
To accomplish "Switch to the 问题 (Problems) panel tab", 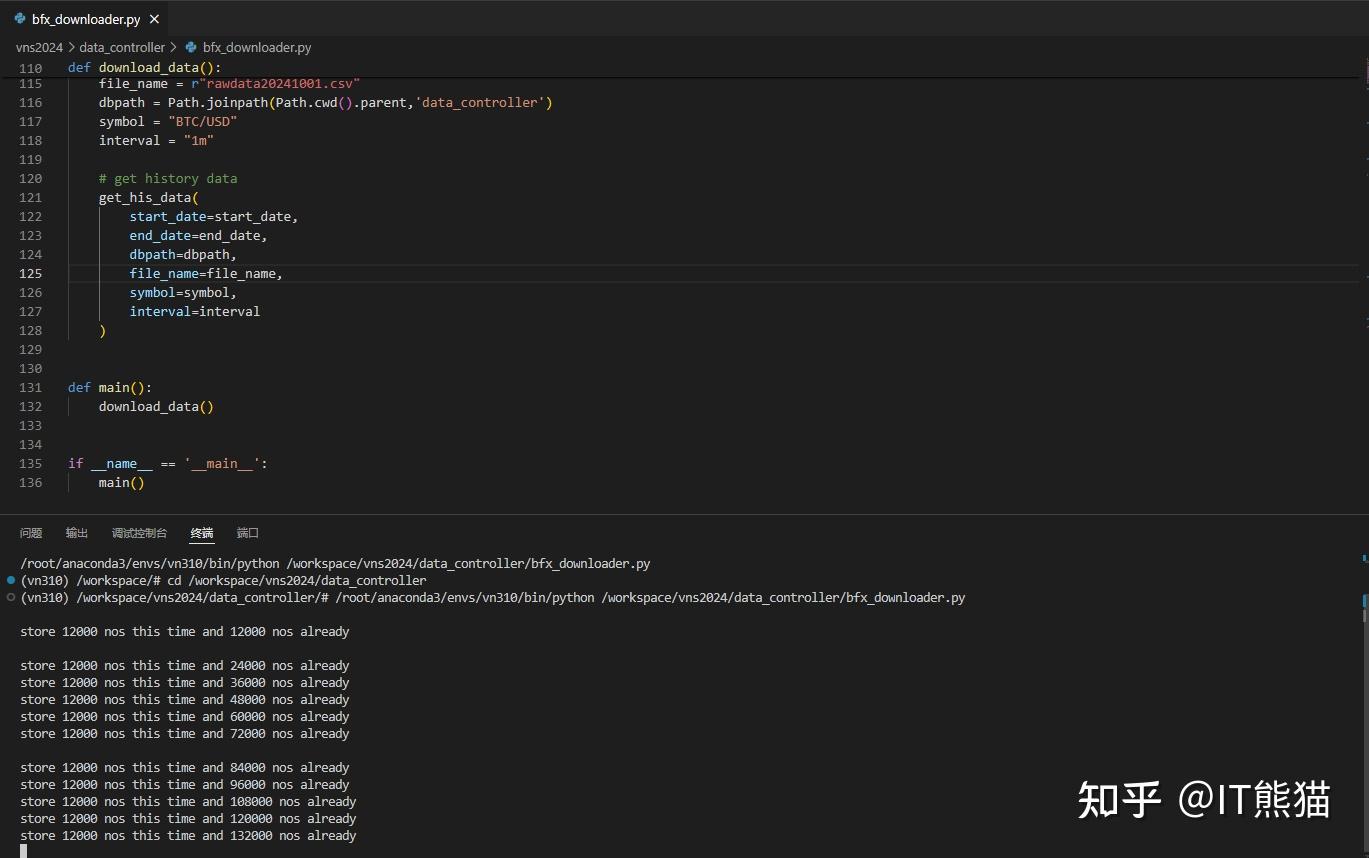I will pyautogui.click(x=31, y=532).
